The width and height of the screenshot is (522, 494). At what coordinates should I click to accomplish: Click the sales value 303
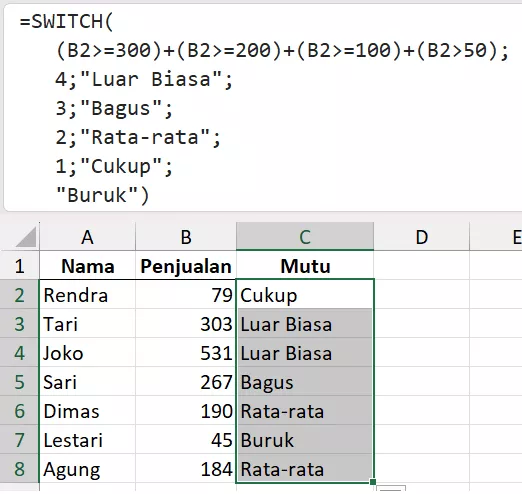(x=186, y=324)
